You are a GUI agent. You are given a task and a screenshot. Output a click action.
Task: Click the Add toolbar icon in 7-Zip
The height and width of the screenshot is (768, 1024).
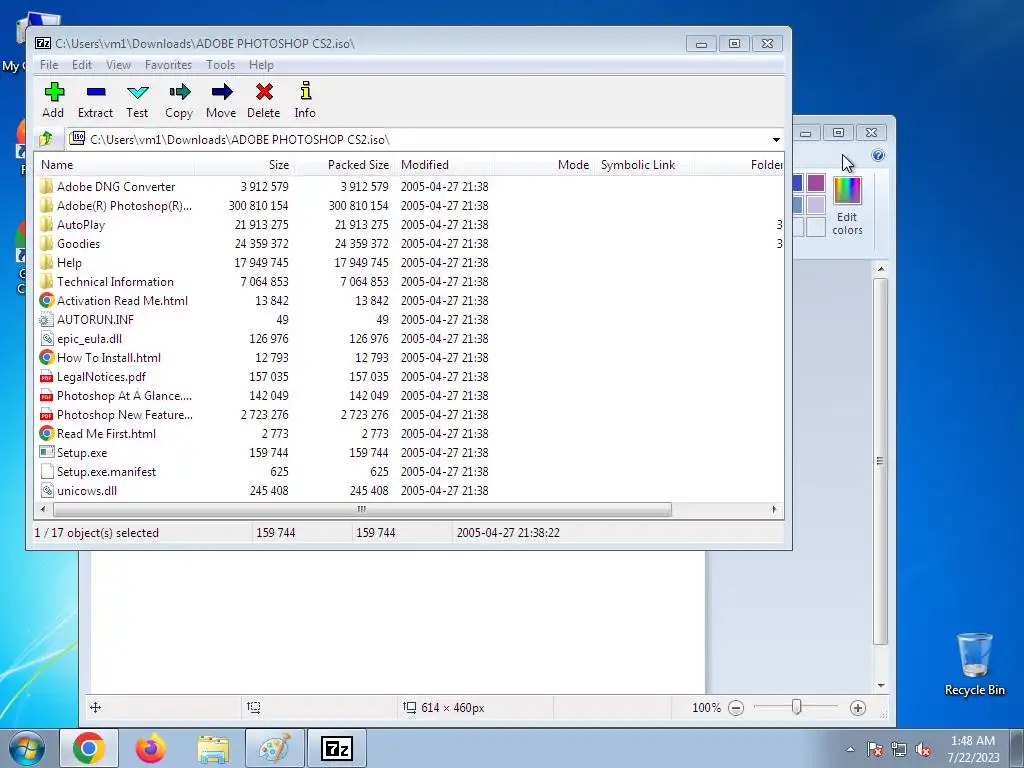click(x=54, y=100)
